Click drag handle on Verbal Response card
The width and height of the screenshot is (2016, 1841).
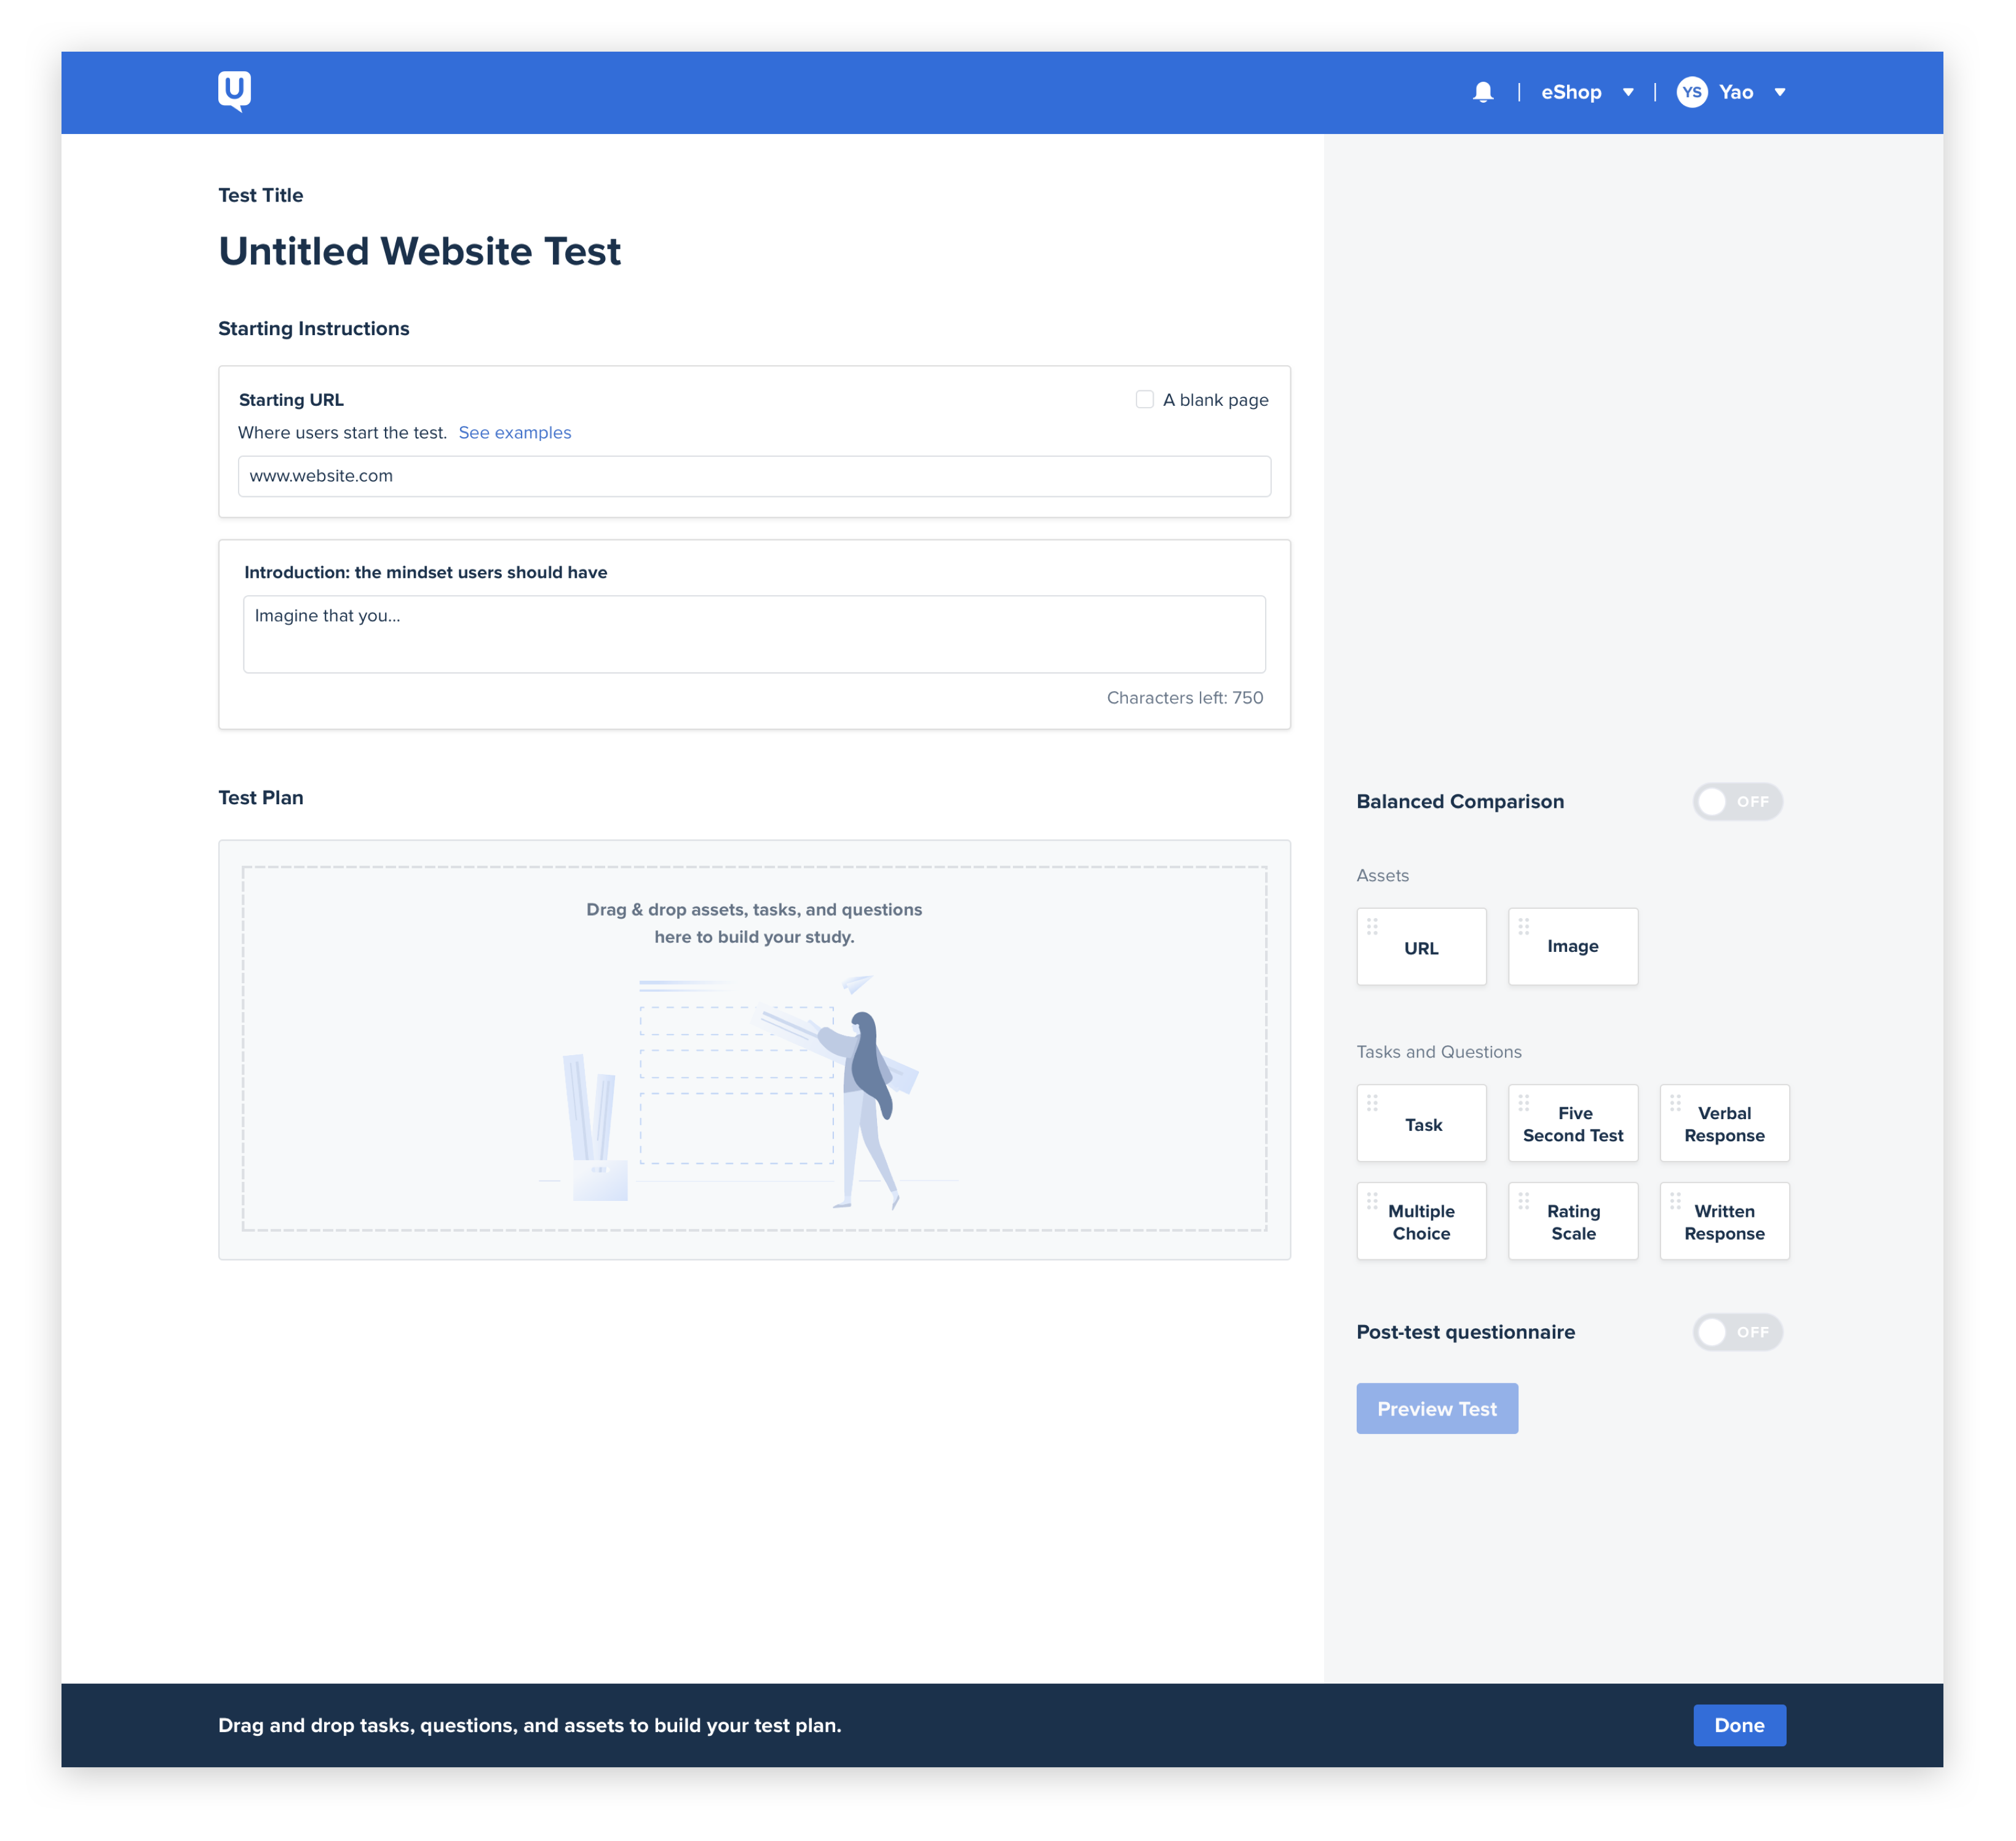click(1675, 1102)
